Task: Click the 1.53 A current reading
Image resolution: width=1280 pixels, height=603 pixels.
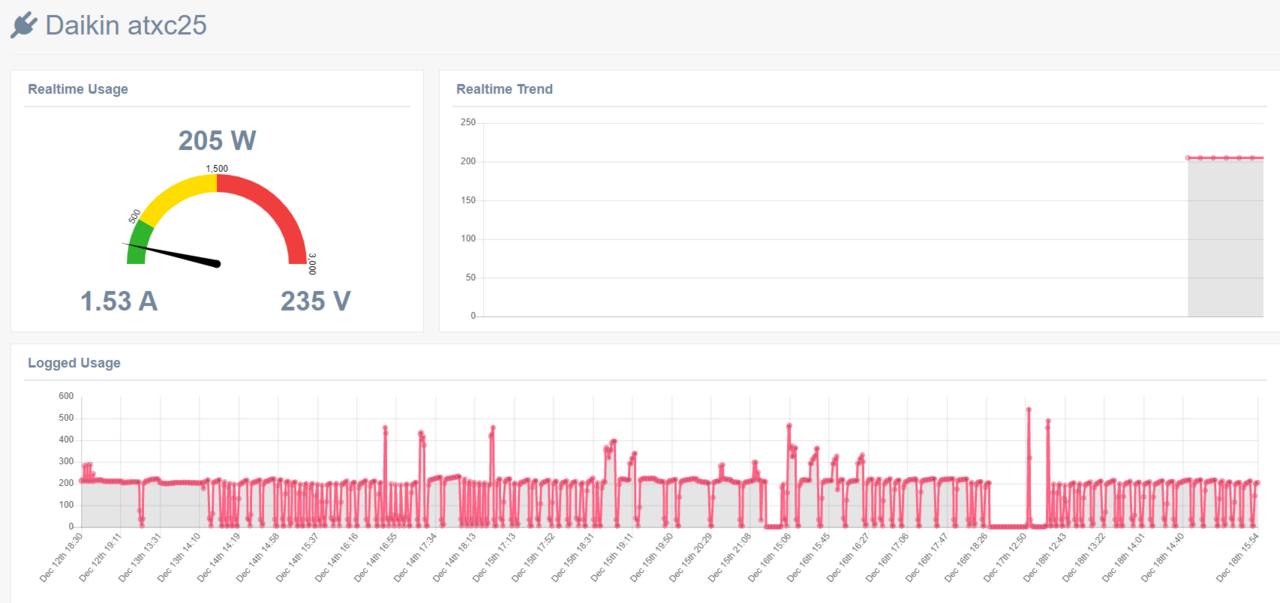Action: tap(119, 300)
